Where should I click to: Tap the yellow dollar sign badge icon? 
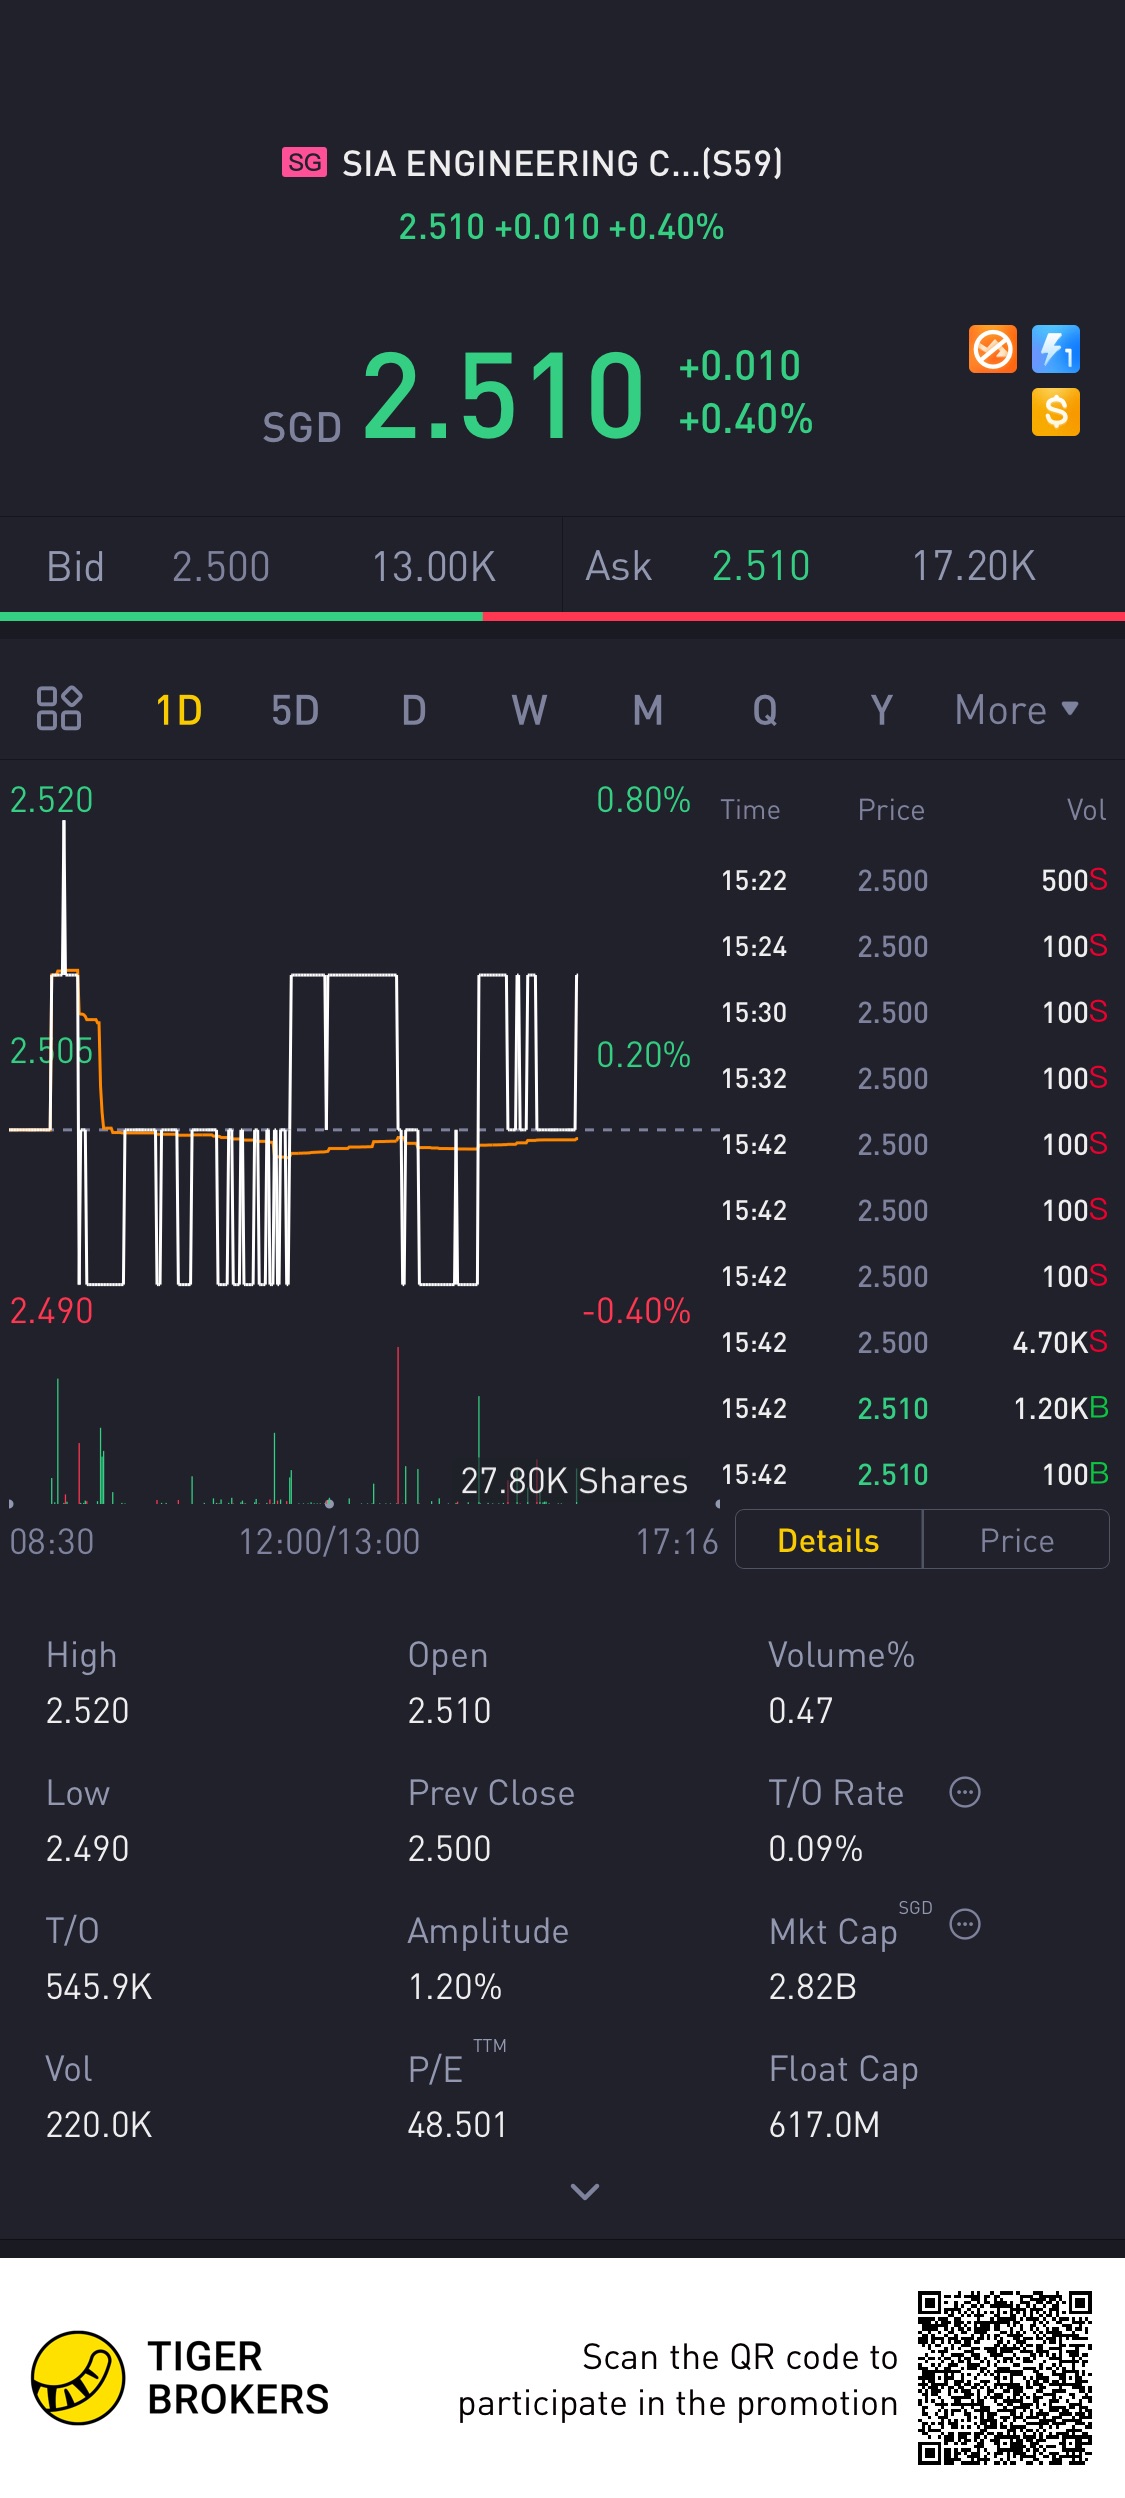(x=1056, y=412)
